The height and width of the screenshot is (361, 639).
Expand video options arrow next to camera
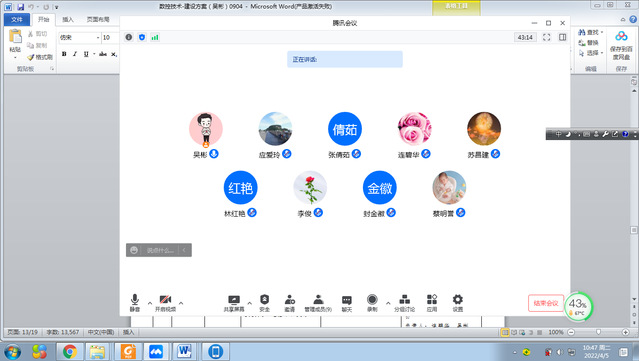(181, 303)
